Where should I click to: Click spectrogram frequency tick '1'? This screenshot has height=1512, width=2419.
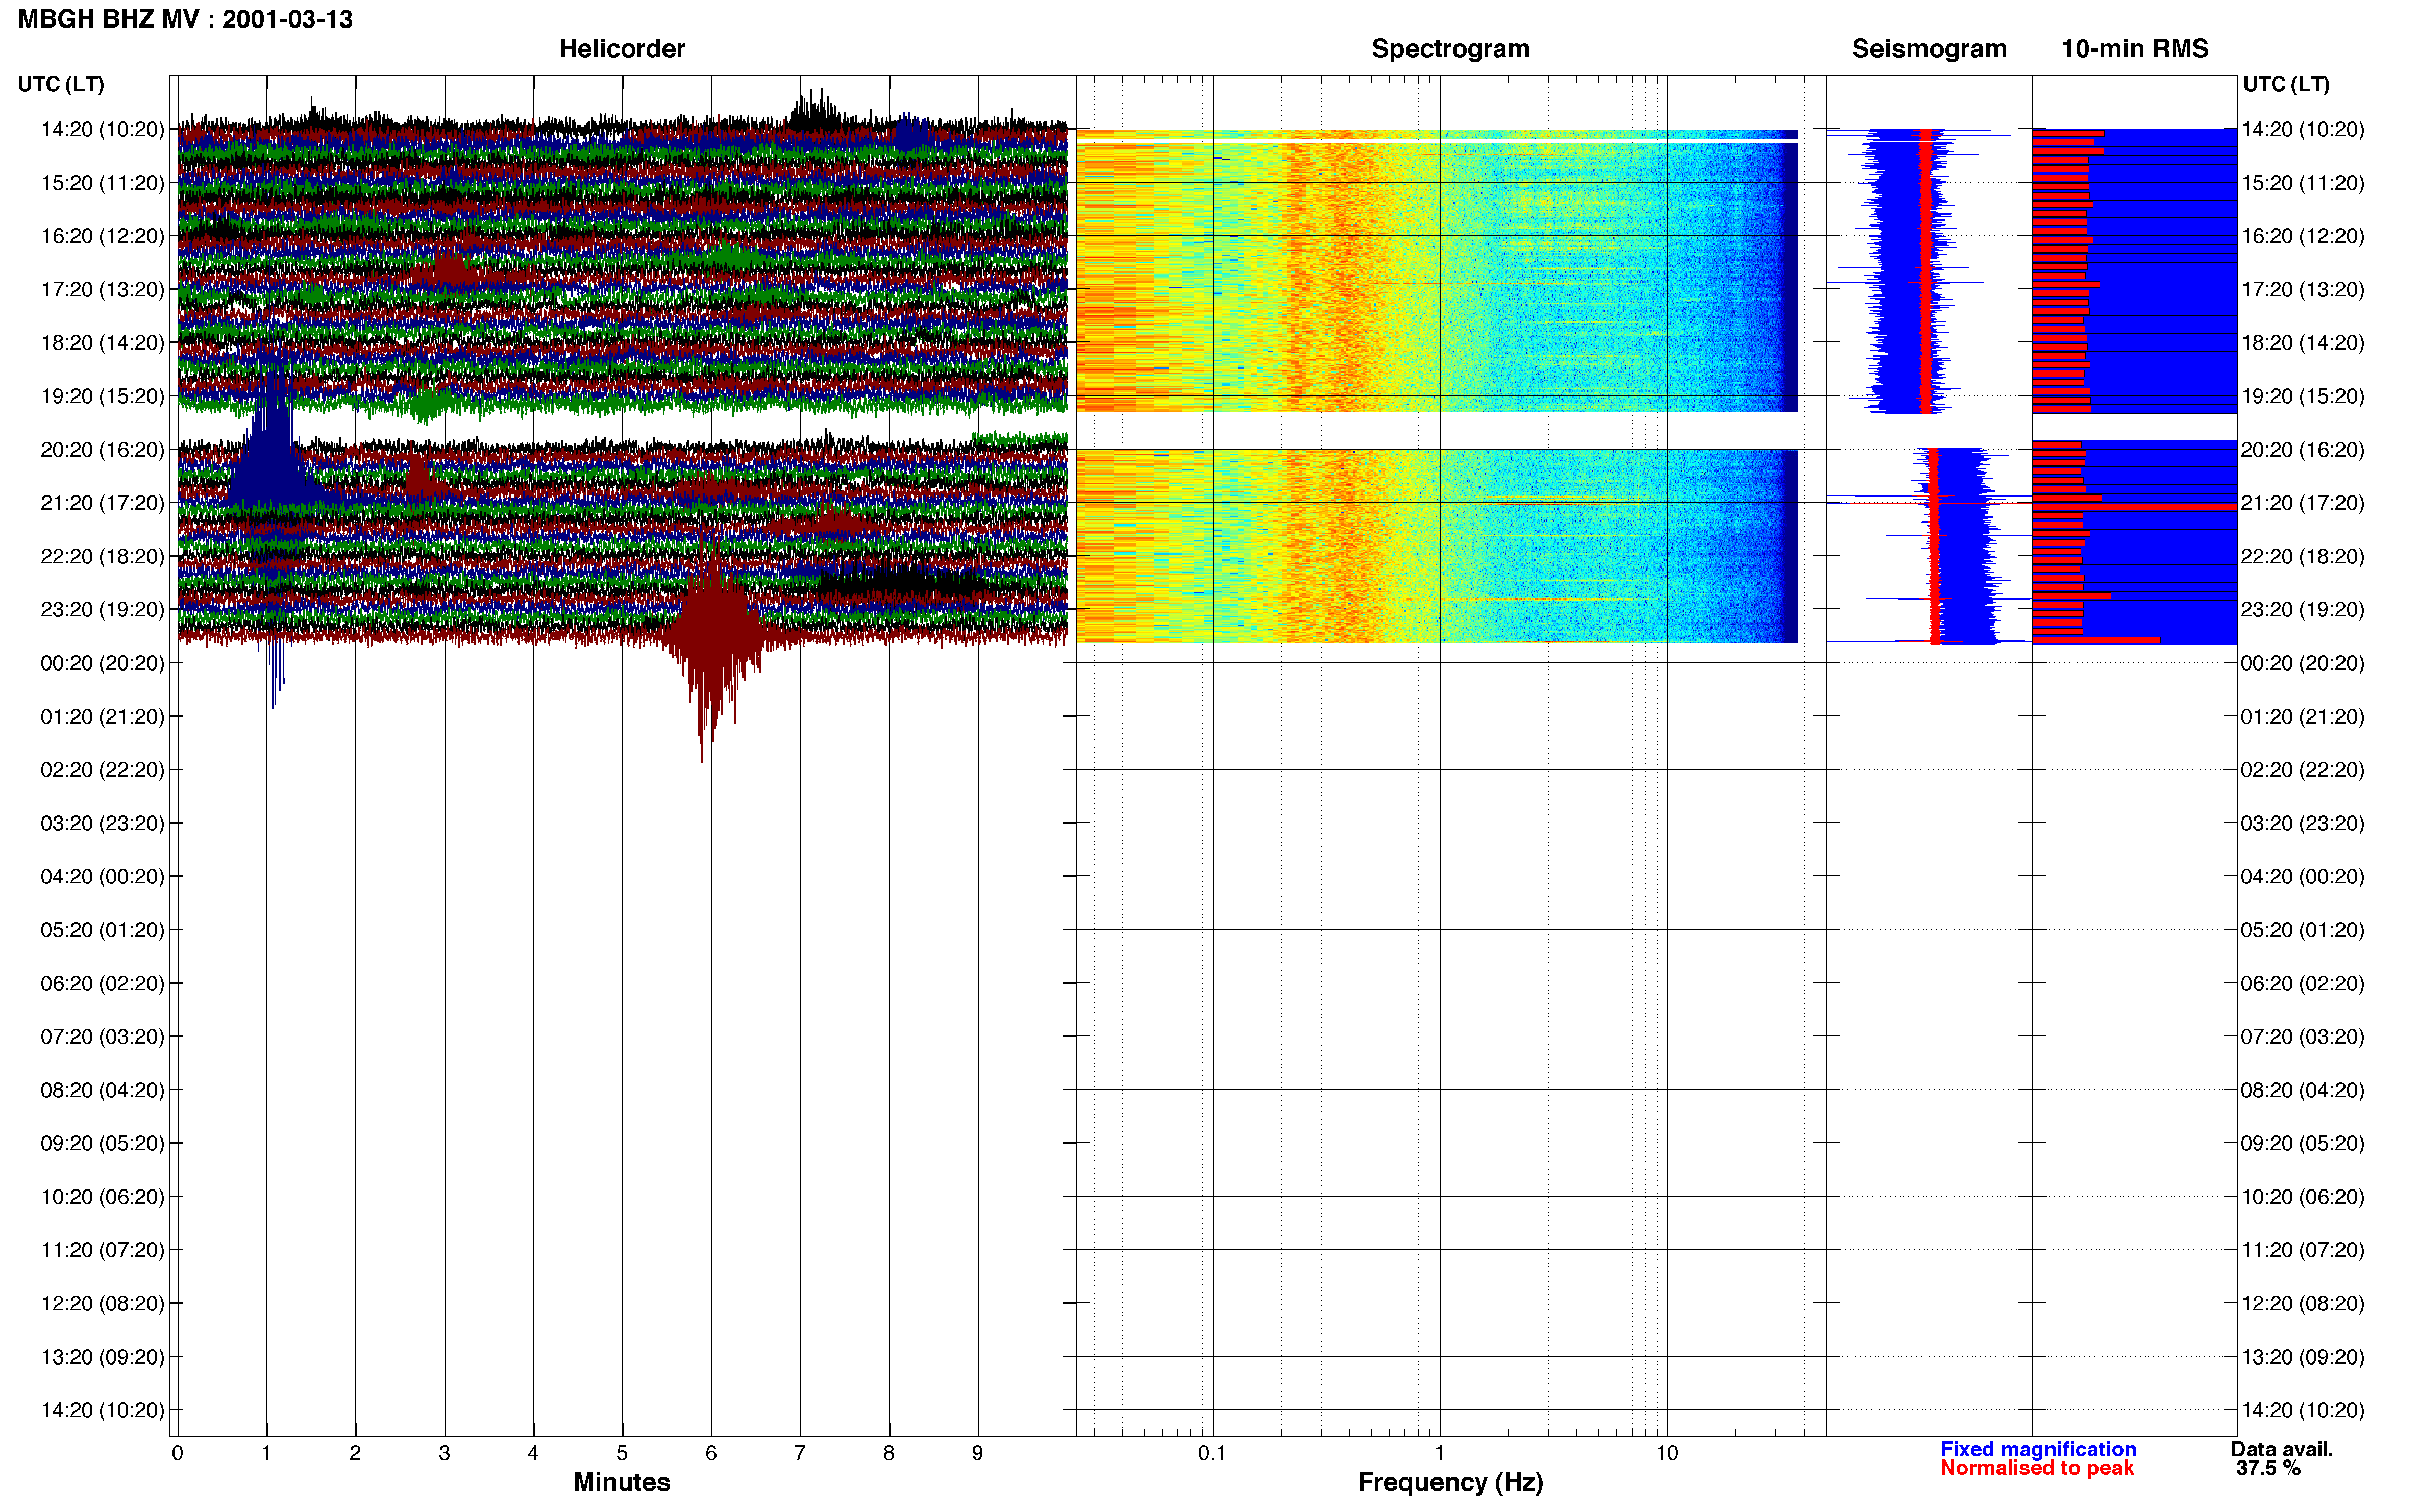pyautogui.click(x=1439, y=1454)
